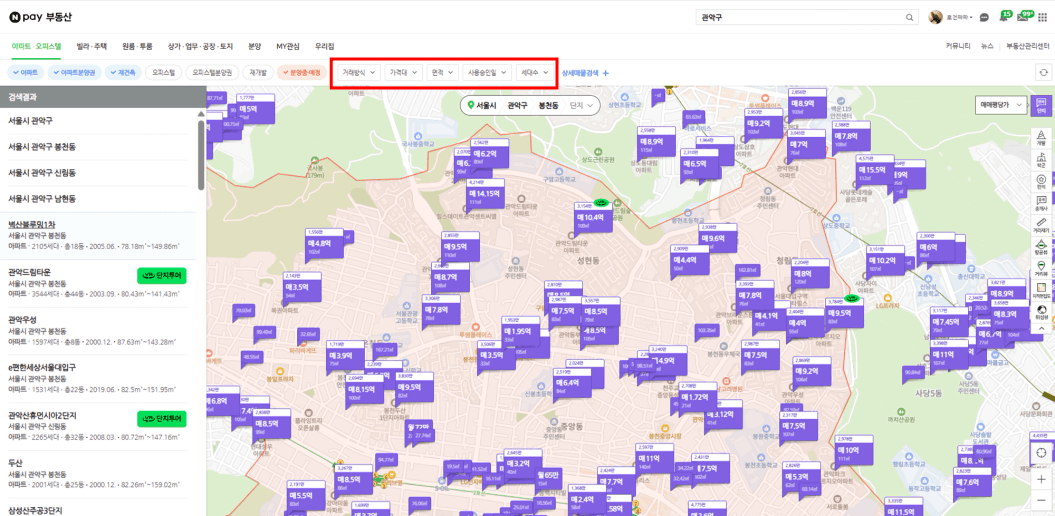Viewport: 1055px width, 516px height.
Task: Show 학군 school district overlay
Action: pyautogui.click(x=1041, y=160)
